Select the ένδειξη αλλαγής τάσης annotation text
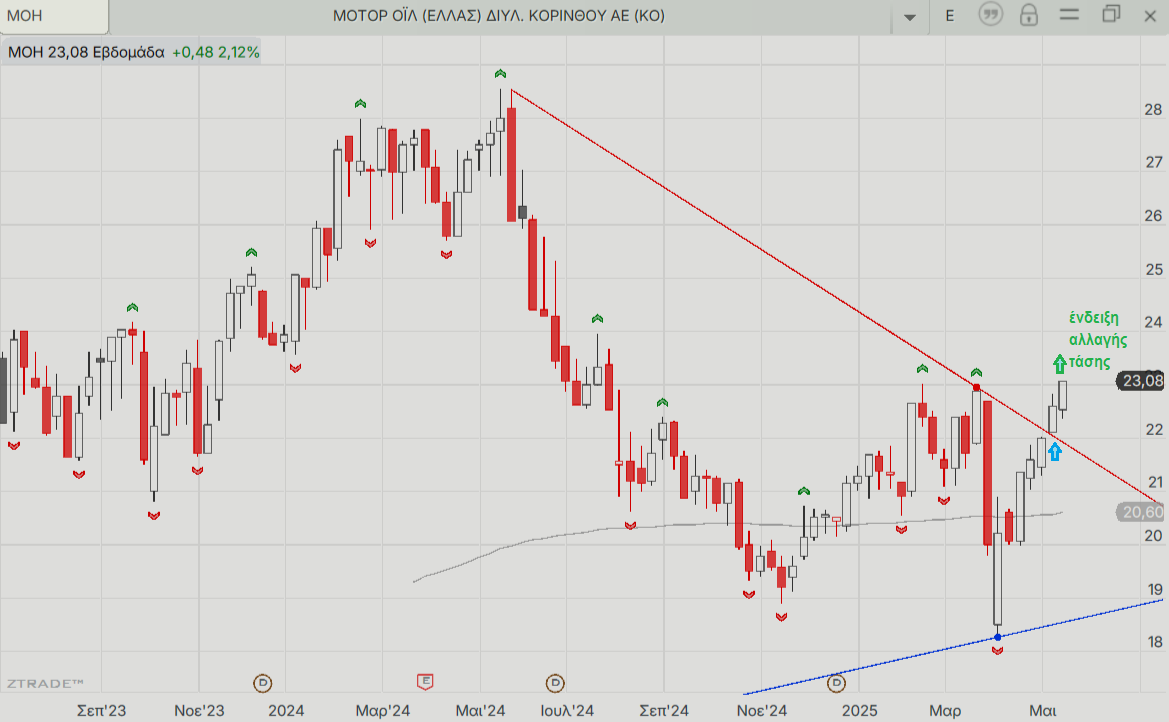Viewport: 1169px width, 722px height. point(1097,340)
